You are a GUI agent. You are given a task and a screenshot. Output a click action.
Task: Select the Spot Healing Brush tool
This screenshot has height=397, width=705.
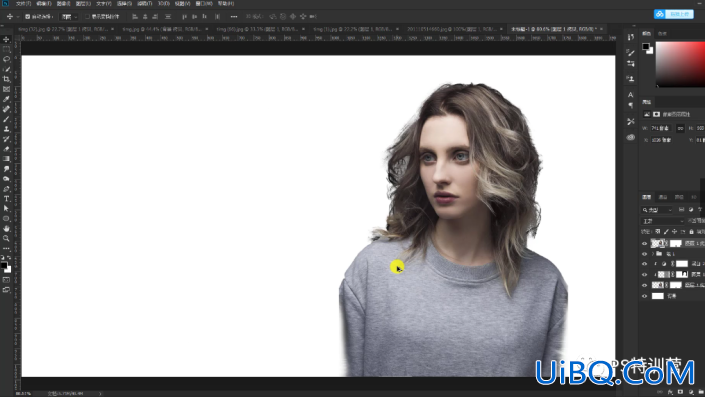(6, 109)
